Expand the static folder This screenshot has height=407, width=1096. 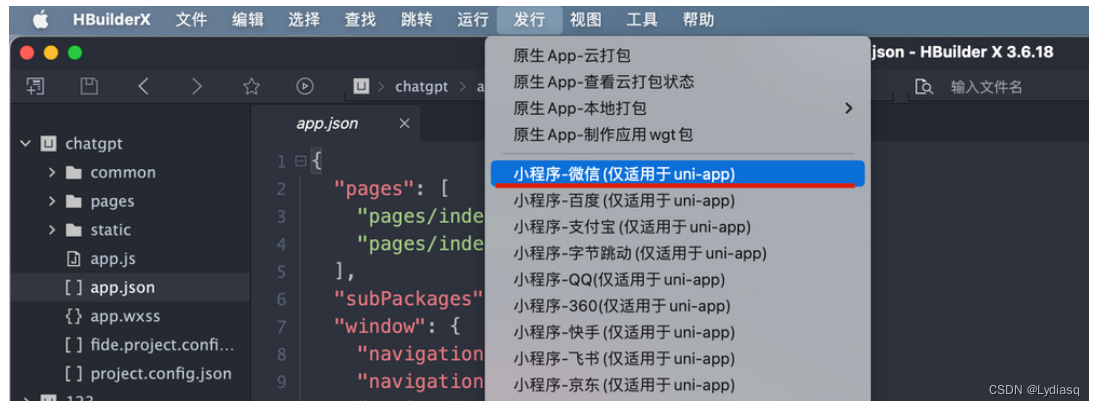click(x=52, y=230)
